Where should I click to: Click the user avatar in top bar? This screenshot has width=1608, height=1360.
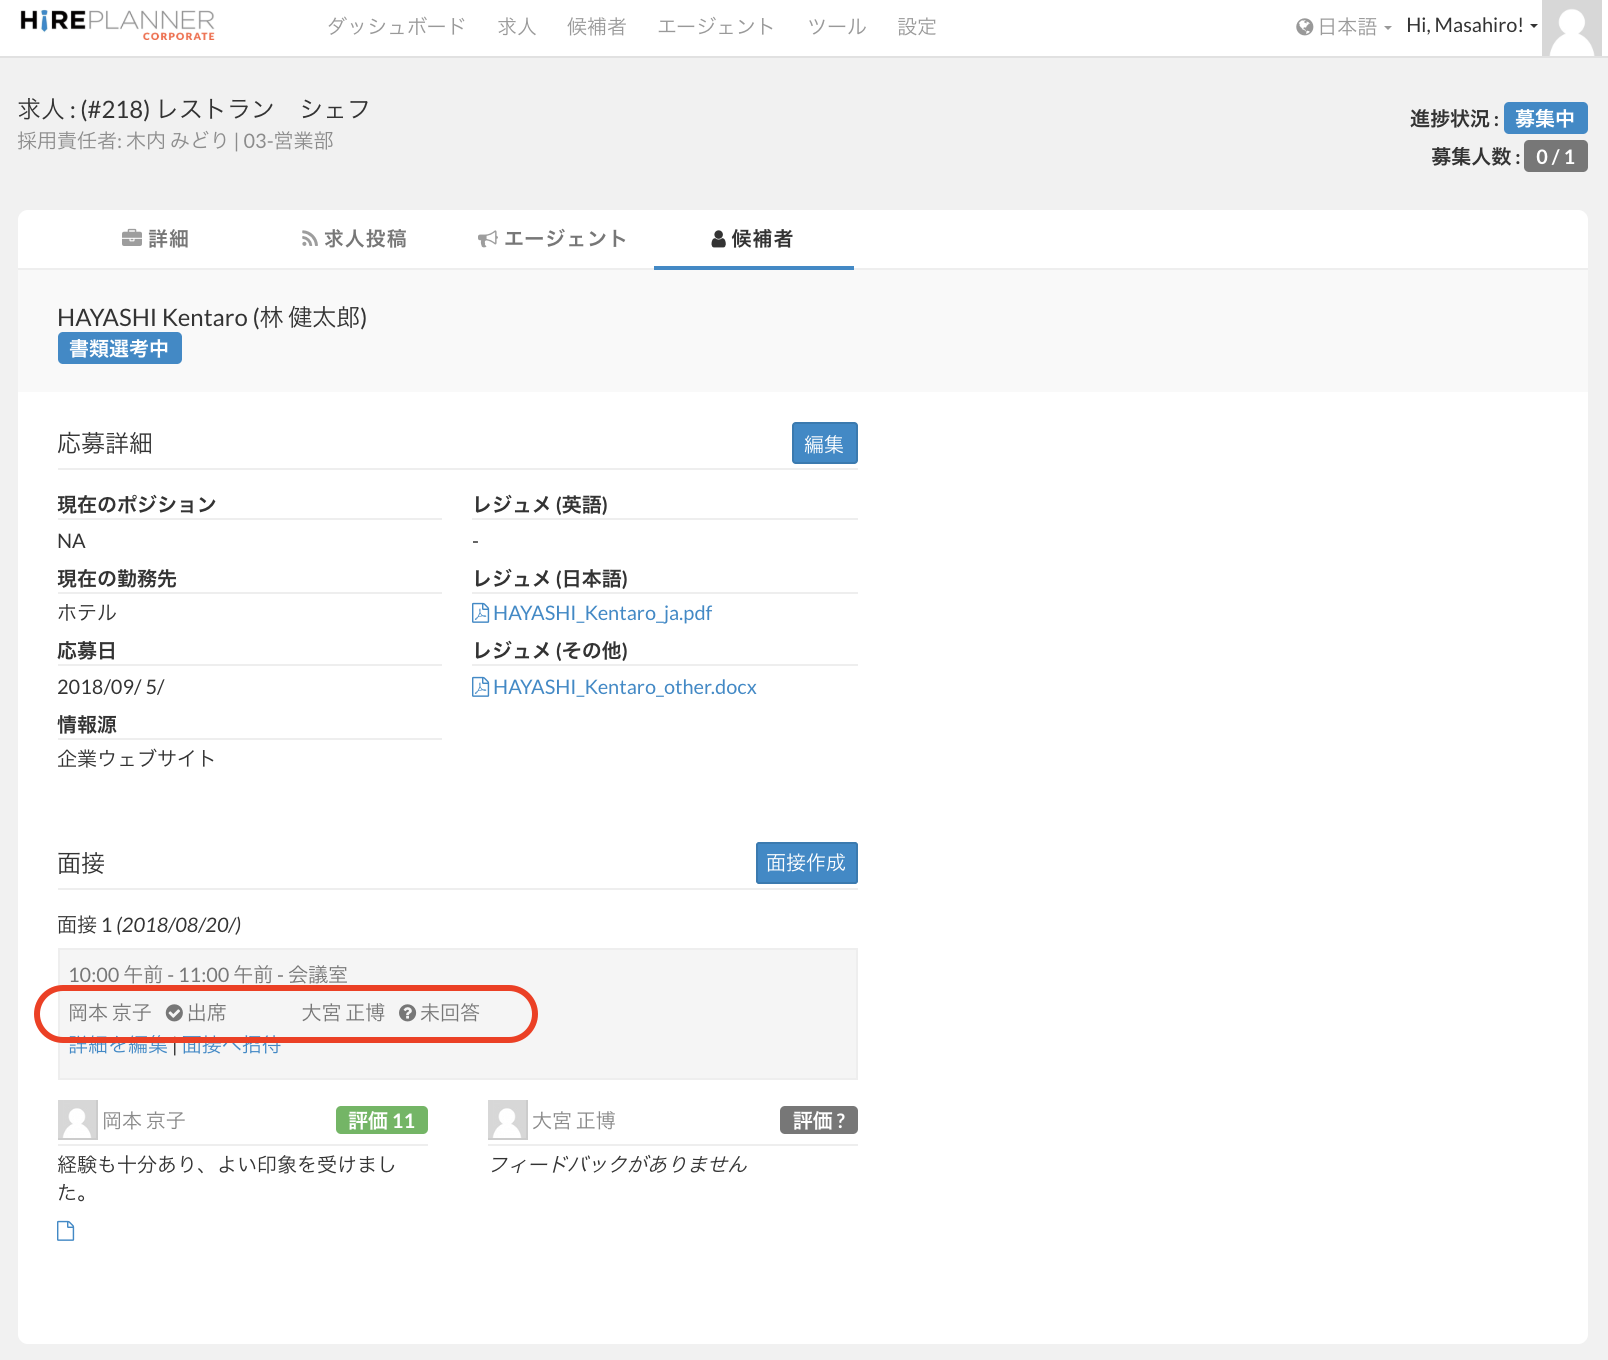coord(1572,28)
